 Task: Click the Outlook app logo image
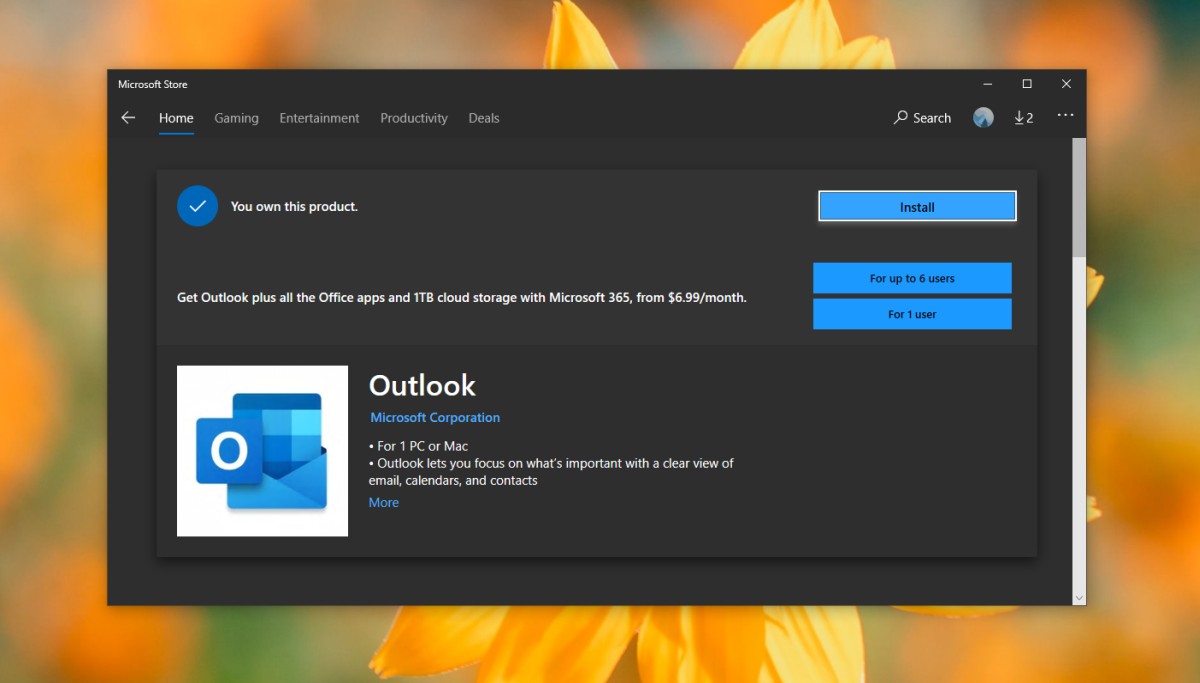pos(262,451)
